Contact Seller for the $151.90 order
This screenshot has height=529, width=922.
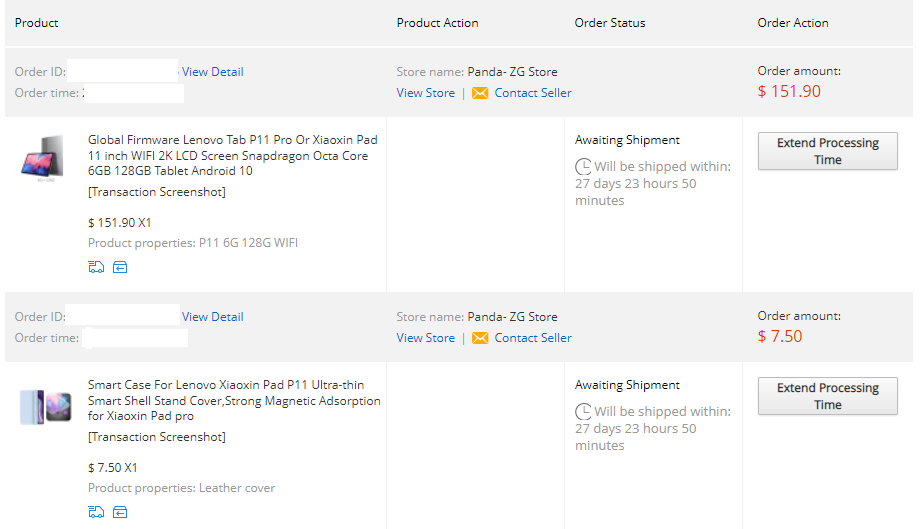tap(533, 93)
